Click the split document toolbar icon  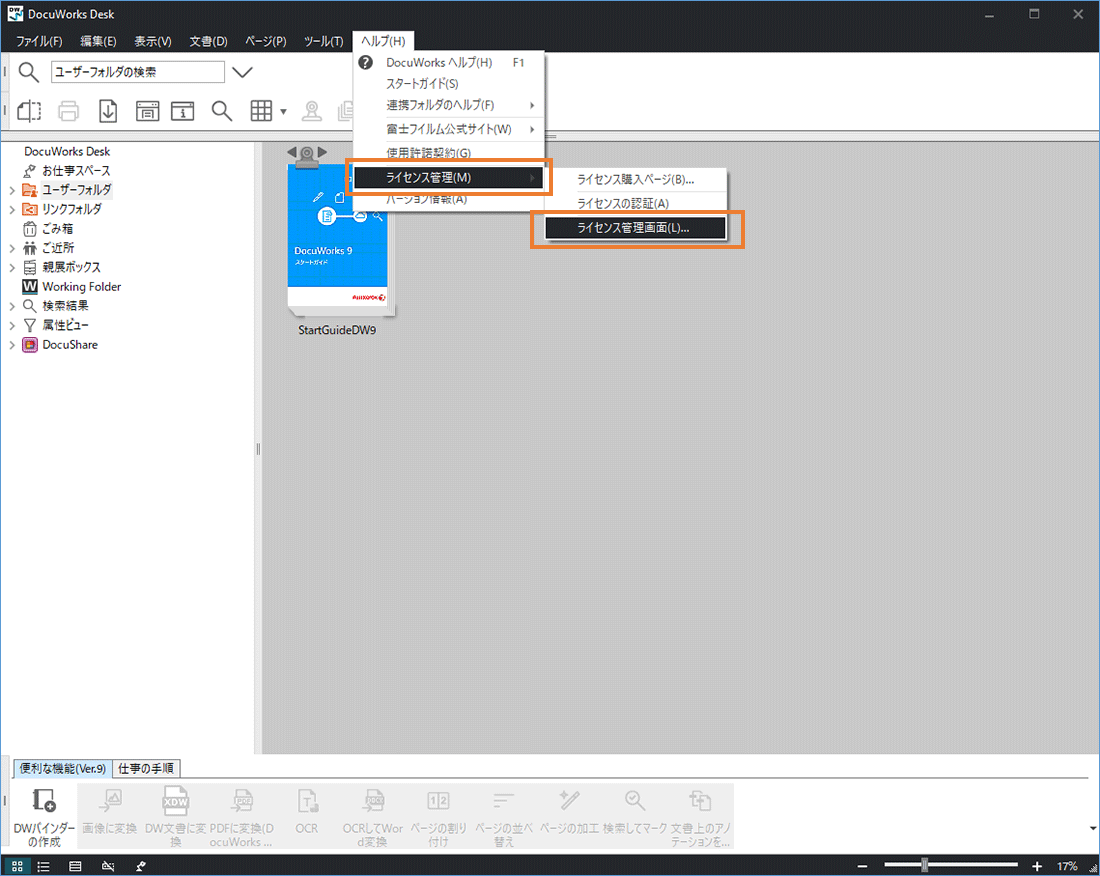click(29, 111)
